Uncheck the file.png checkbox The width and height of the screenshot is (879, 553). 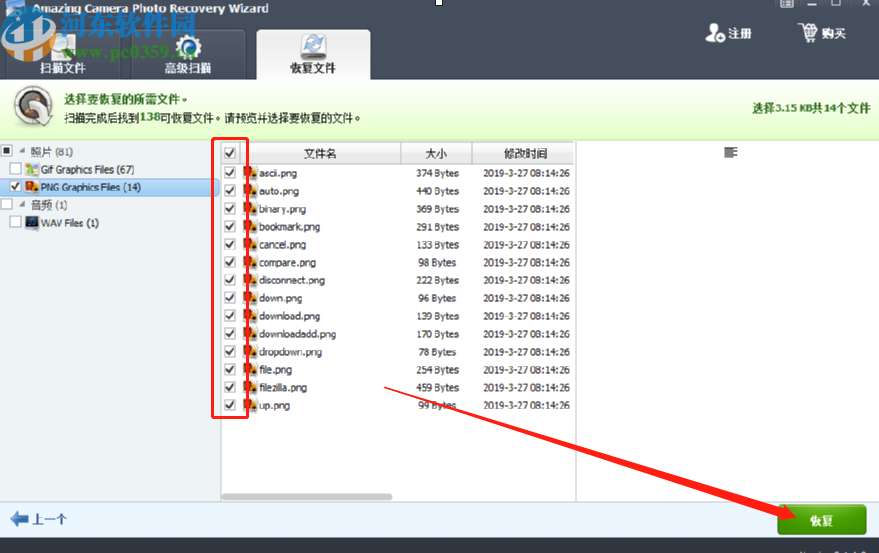pos(230,370)
